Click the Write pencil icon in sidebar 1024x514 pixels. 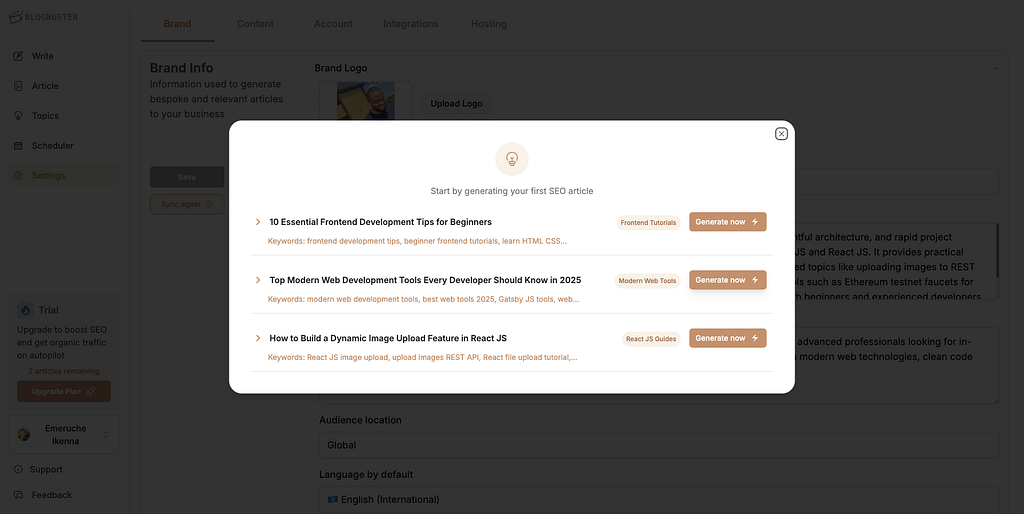click(x=18, y=56)
